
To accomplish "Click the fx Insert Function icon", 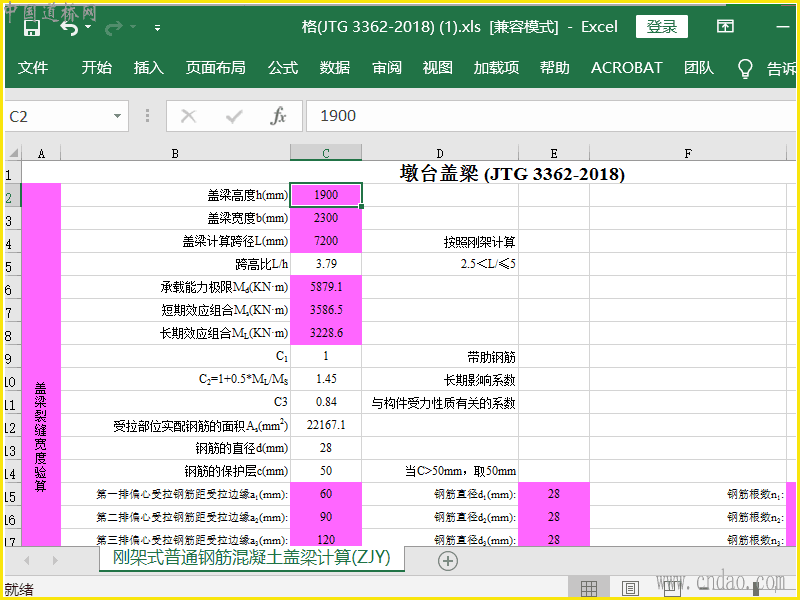I will coord(278,116).
